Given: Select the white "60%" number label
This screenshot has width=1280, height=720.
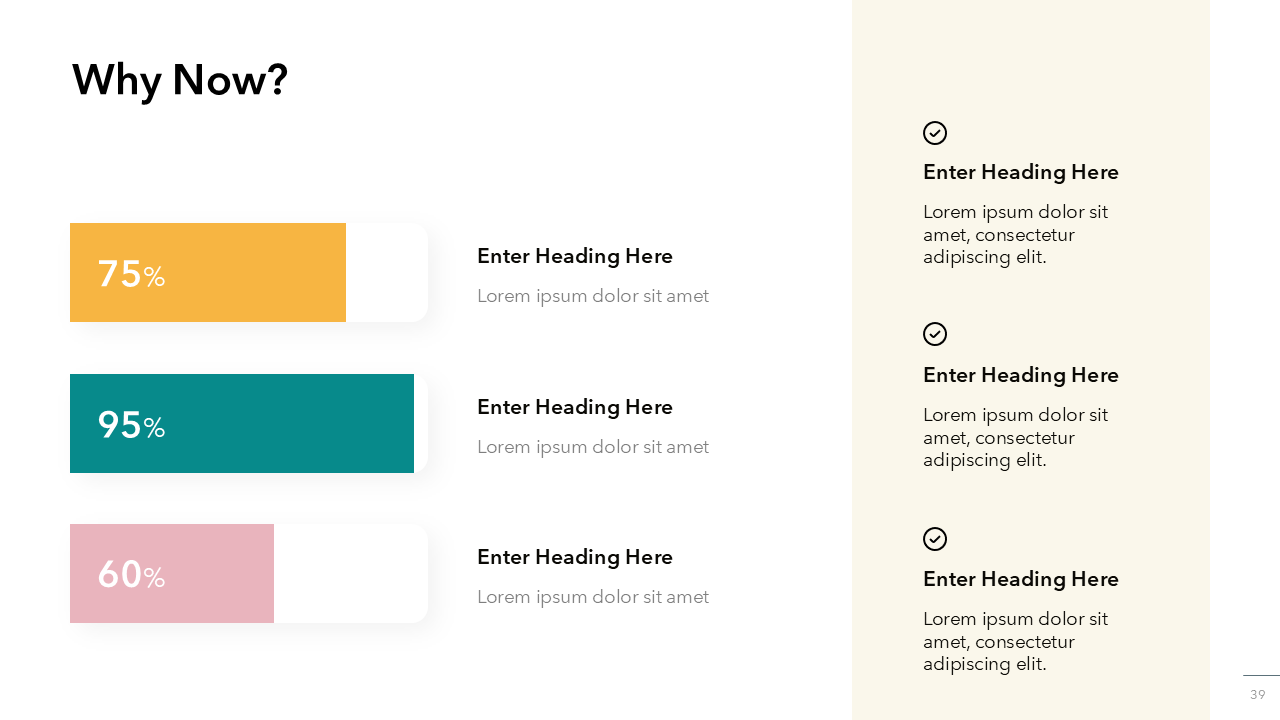Looking at the screenshot, I should click(x=131, y=575).
